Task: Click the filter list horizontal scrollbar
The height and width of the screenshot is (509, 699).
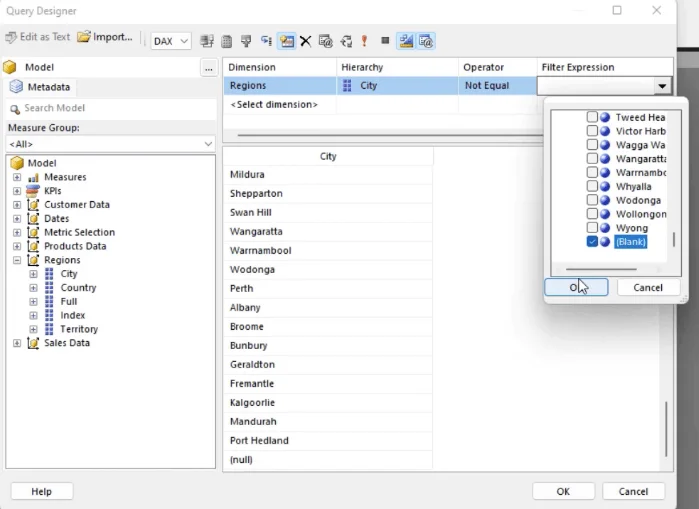Action: coord(601,269)
